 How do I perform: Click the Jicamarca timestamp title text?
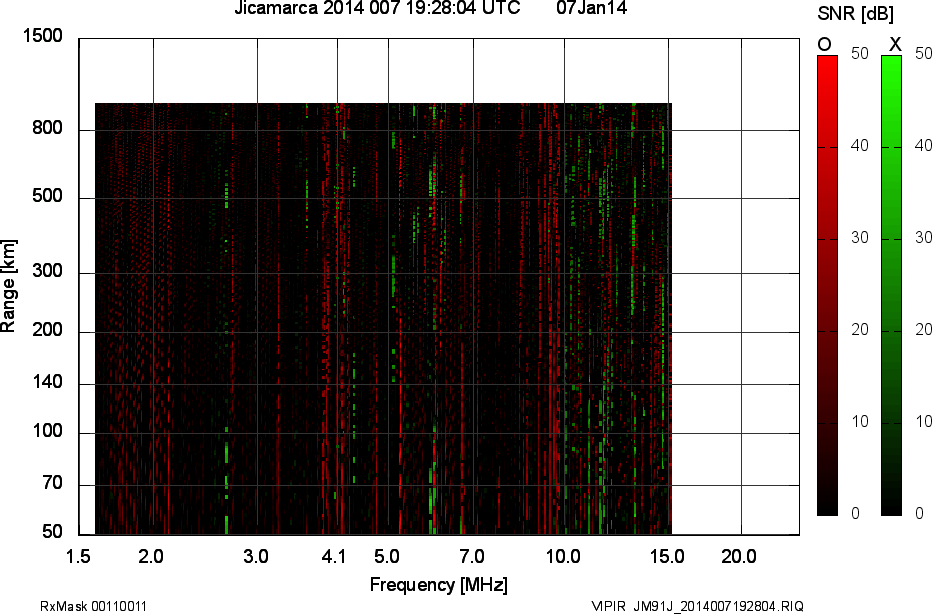coord(376,9)
